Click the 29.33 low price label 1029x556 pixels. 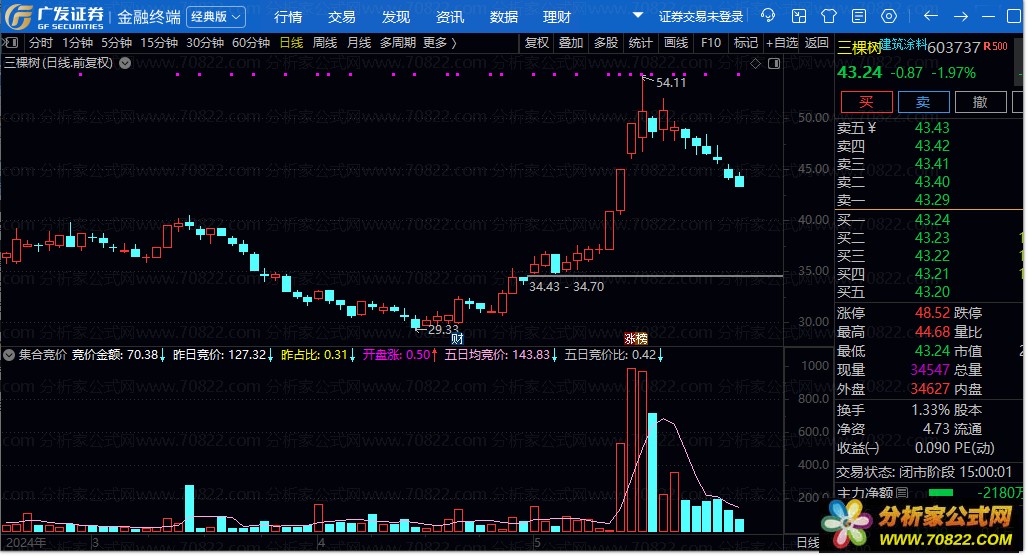tap(443, 330)
